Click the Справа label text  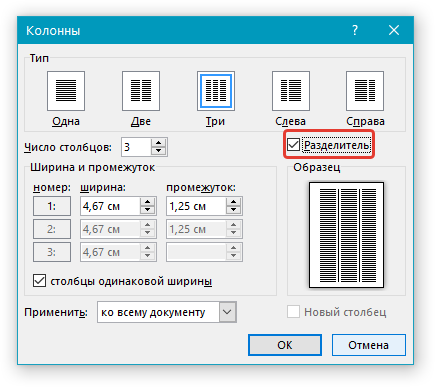tap(365, 121)
